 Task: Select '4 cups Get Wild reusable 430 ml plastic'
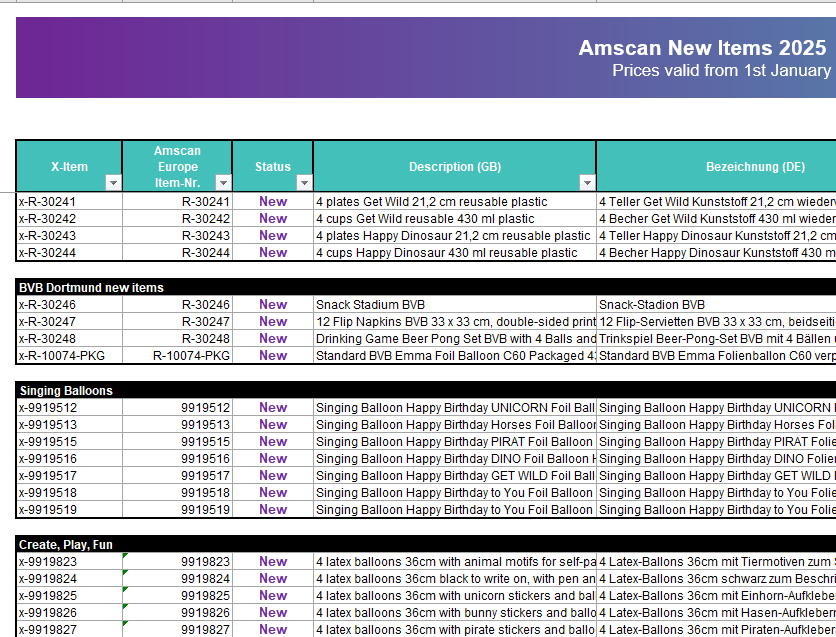[455, 219]
